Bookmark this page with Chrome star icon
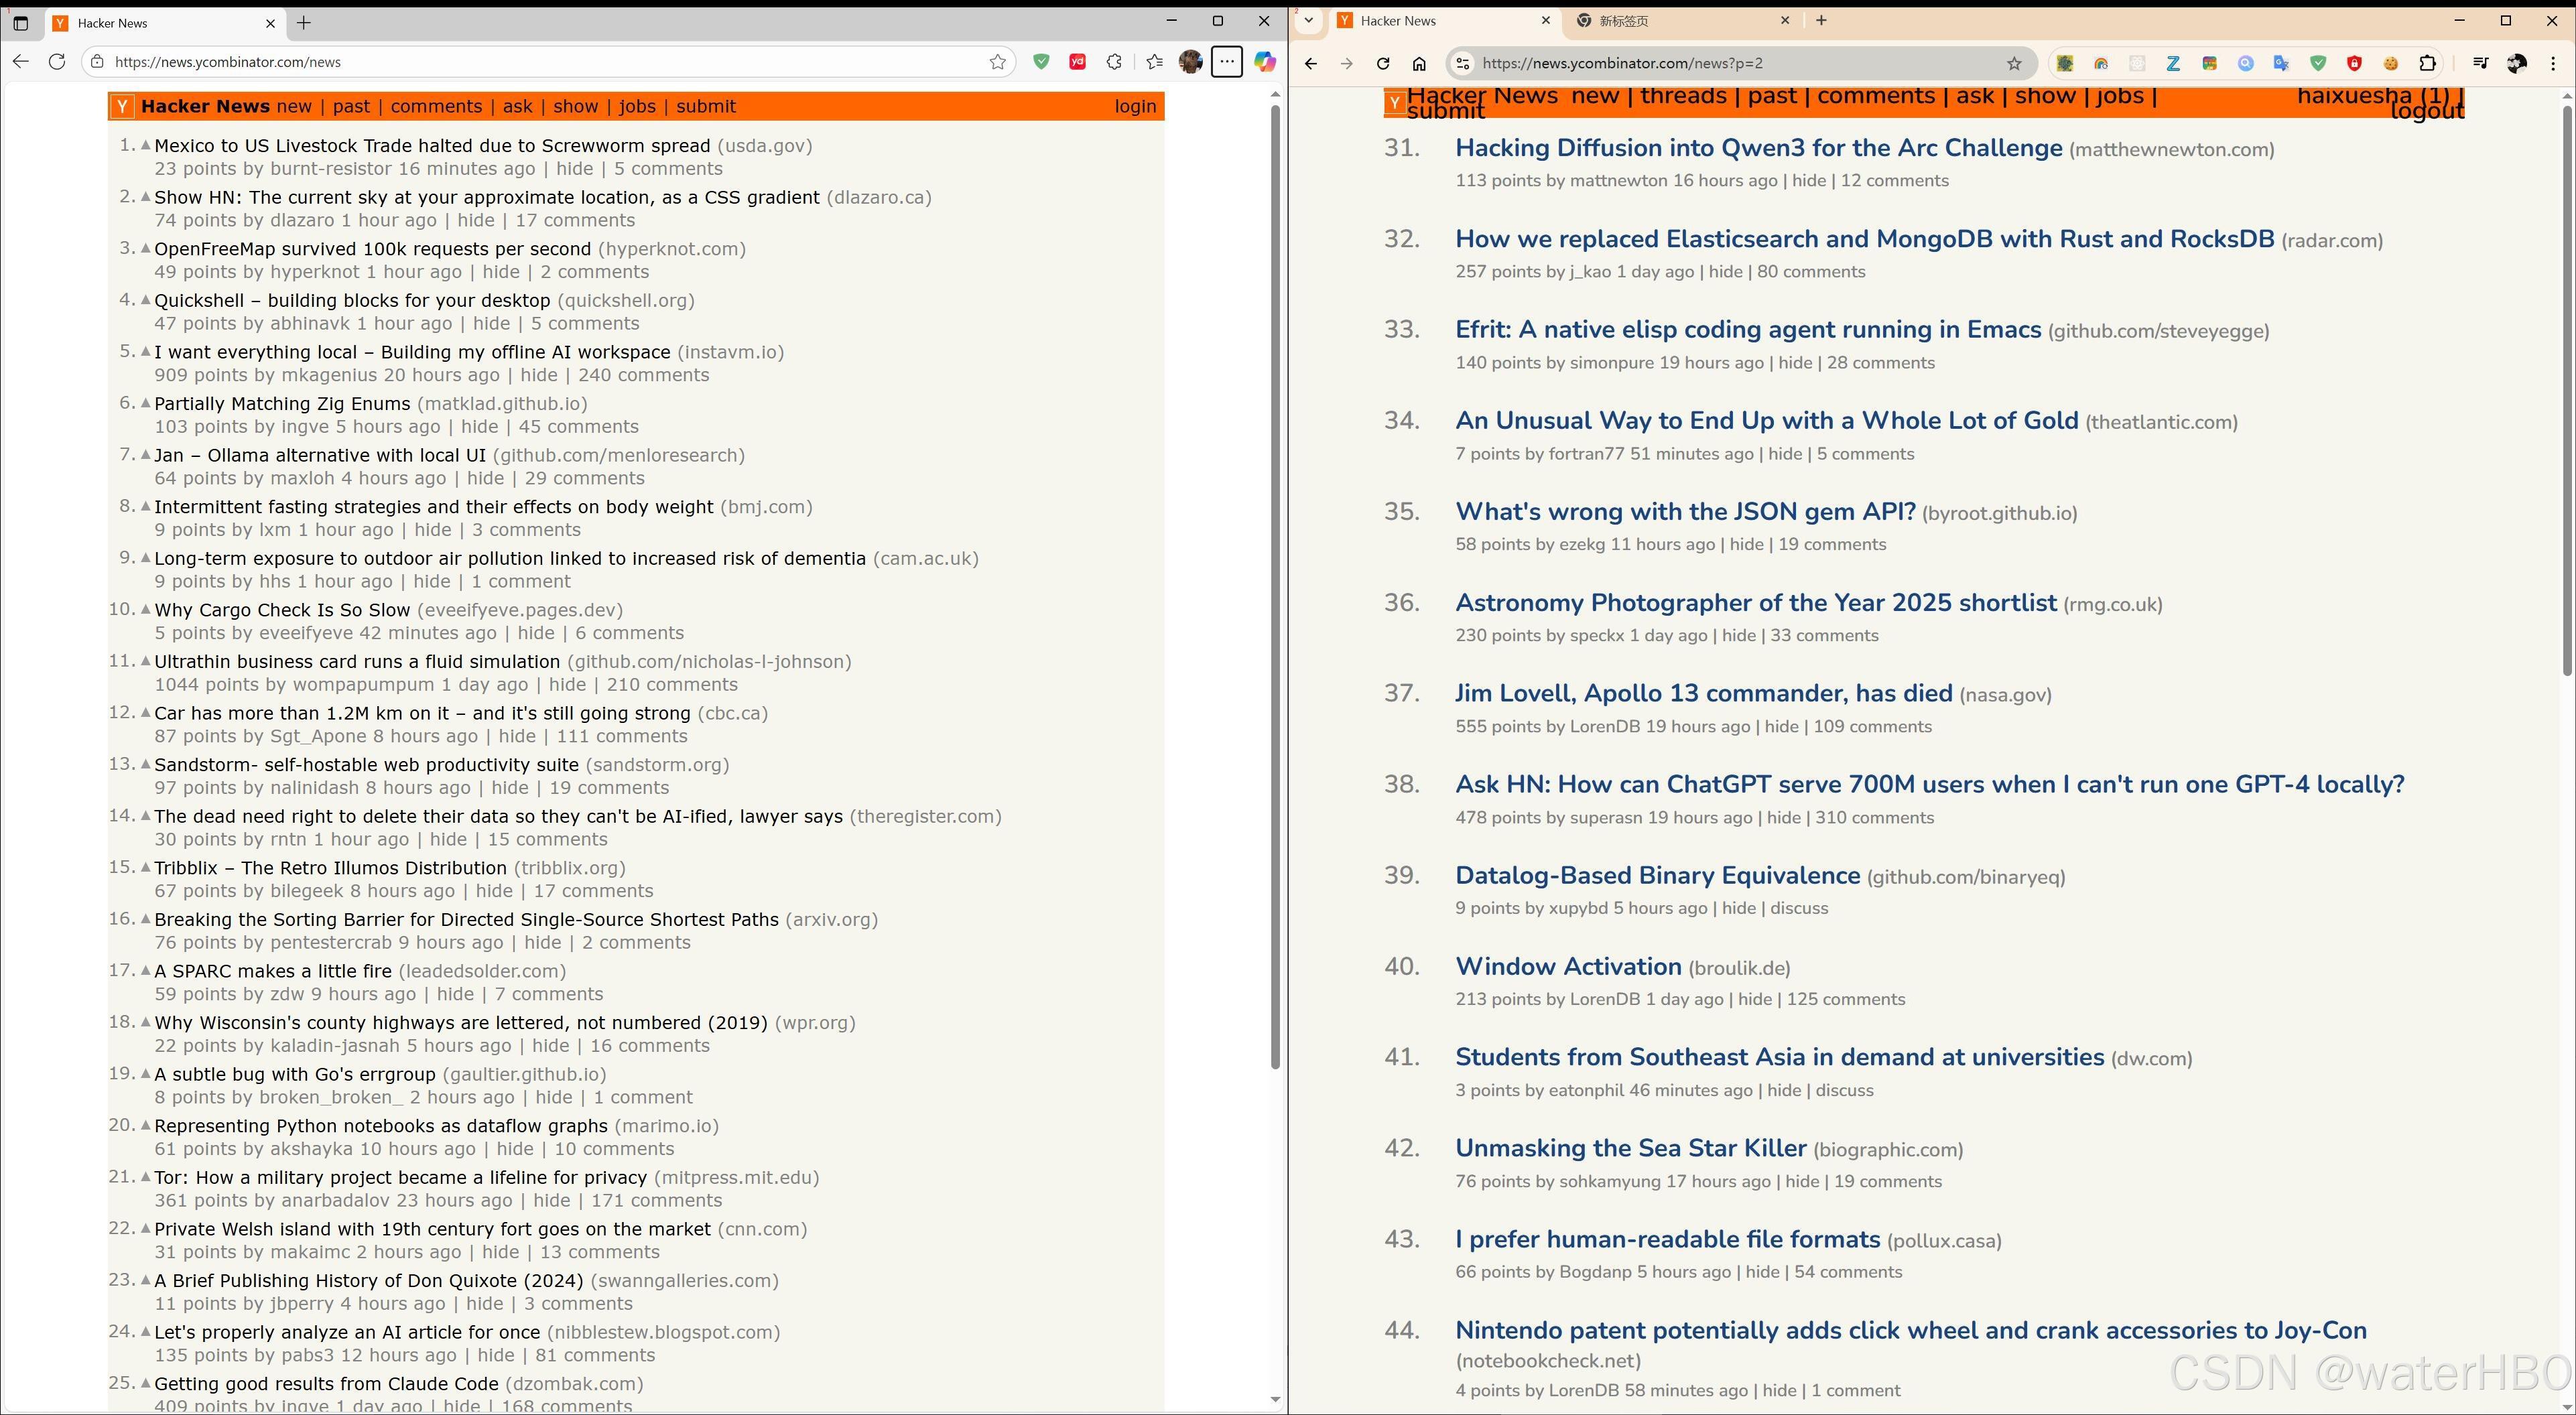Image resolution: width=2576 pixels, height=1415 pixels. [x=2014, y=64]
